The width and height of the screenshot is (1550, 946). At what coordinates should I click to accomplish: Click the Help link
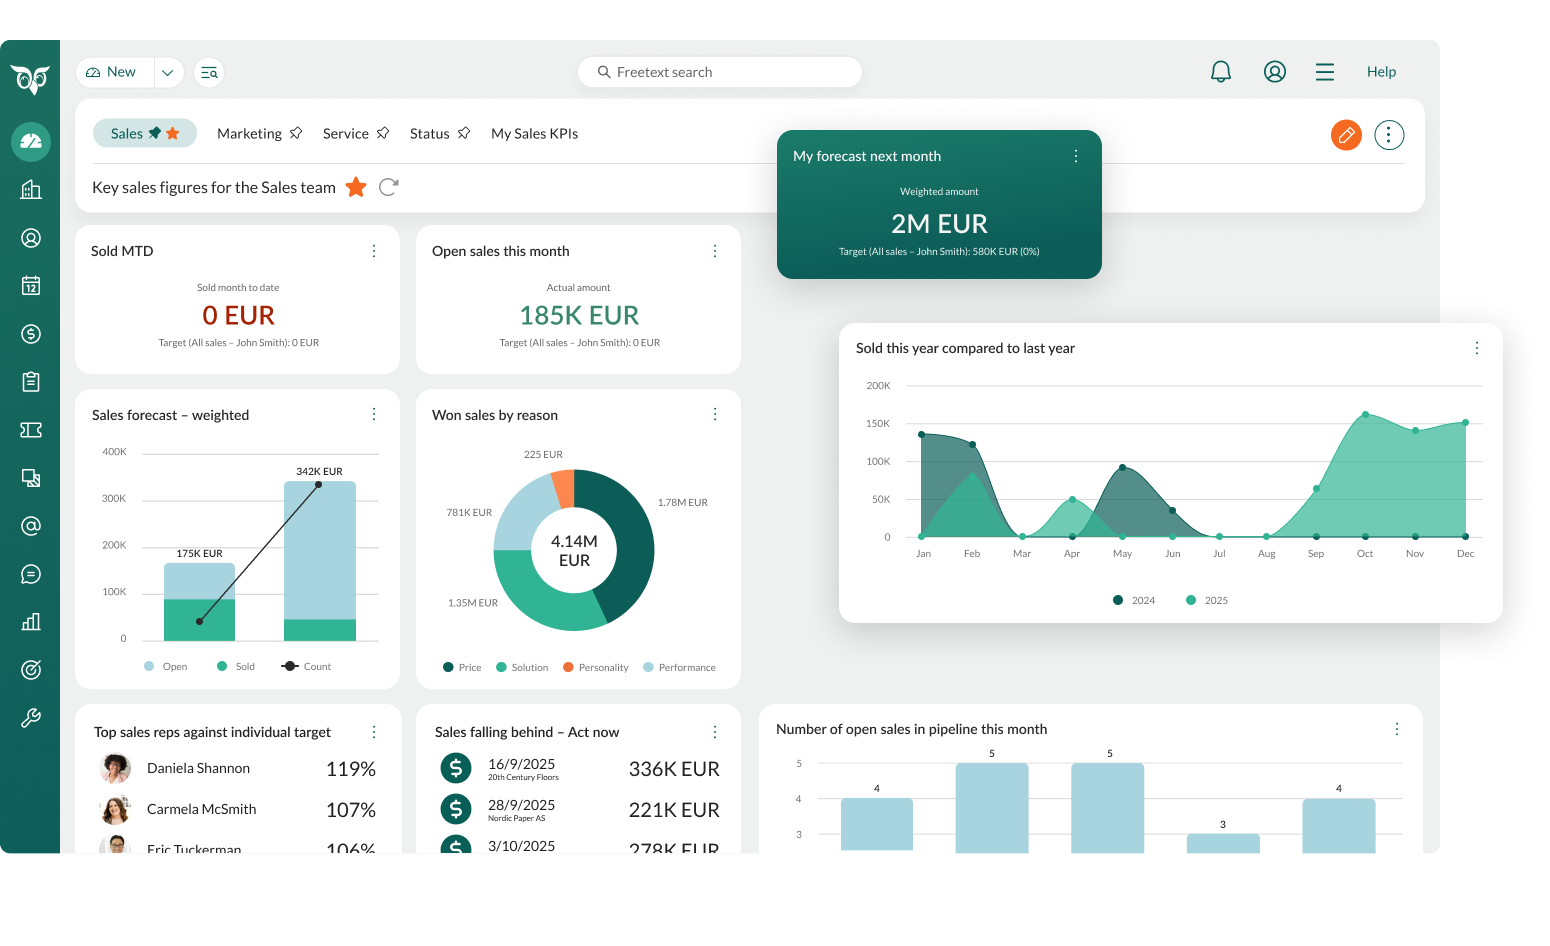(1381, 72)
